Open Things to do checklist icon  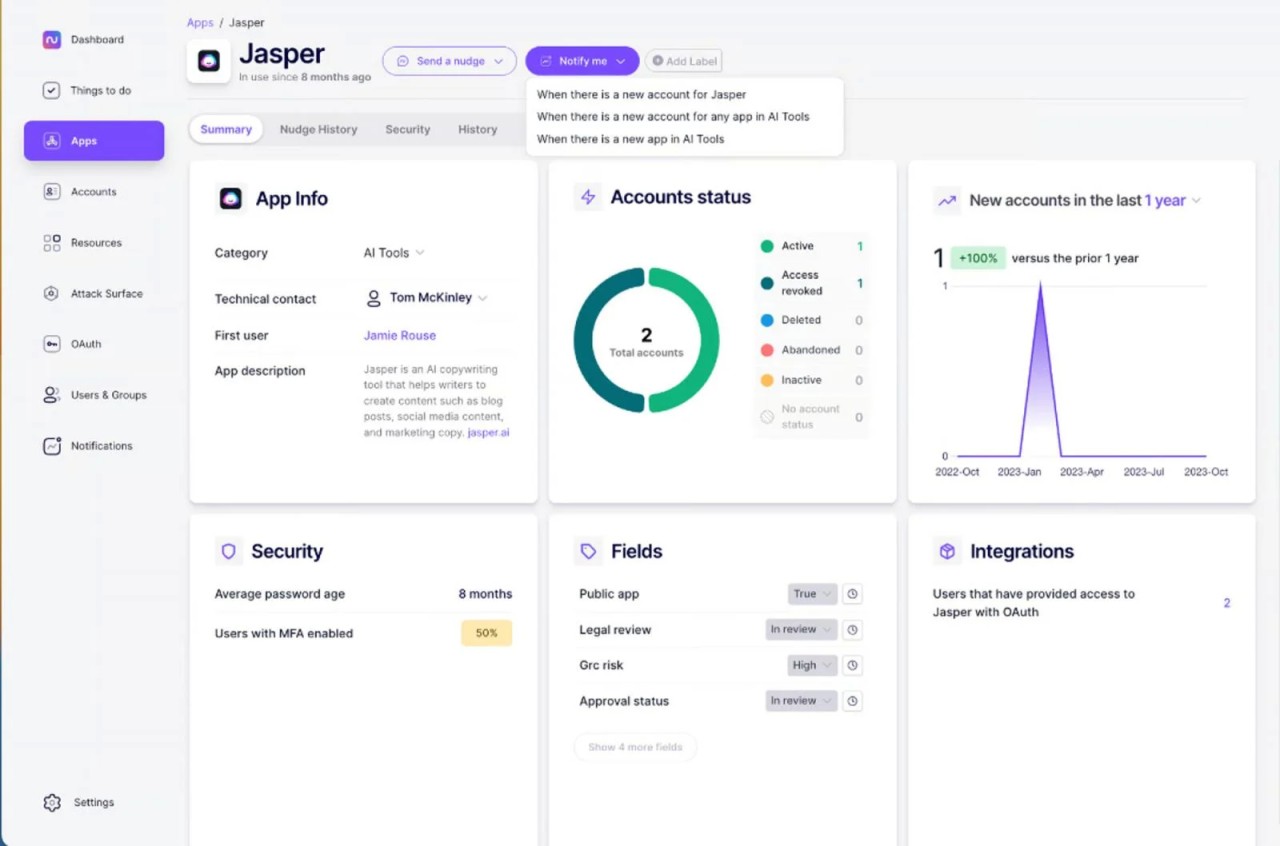tap(52, 91)
